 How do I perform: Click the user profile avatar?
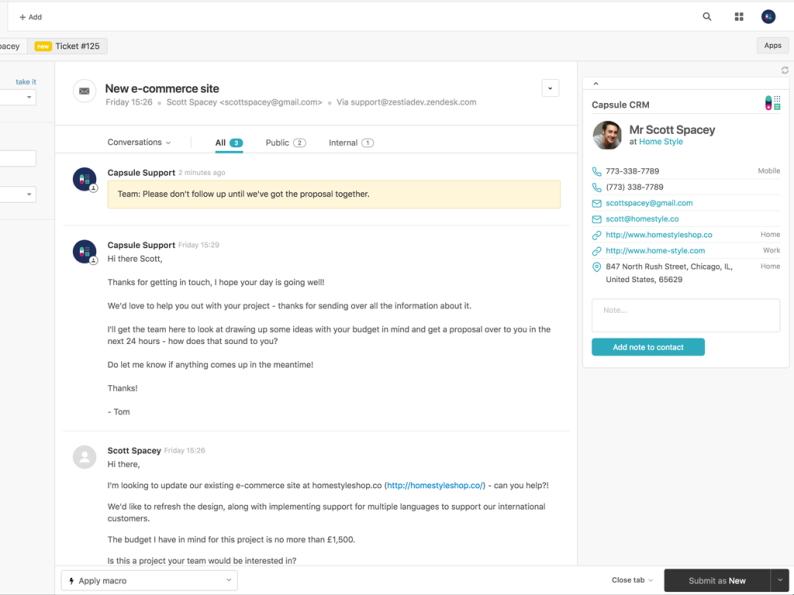(x=768, y=17)
